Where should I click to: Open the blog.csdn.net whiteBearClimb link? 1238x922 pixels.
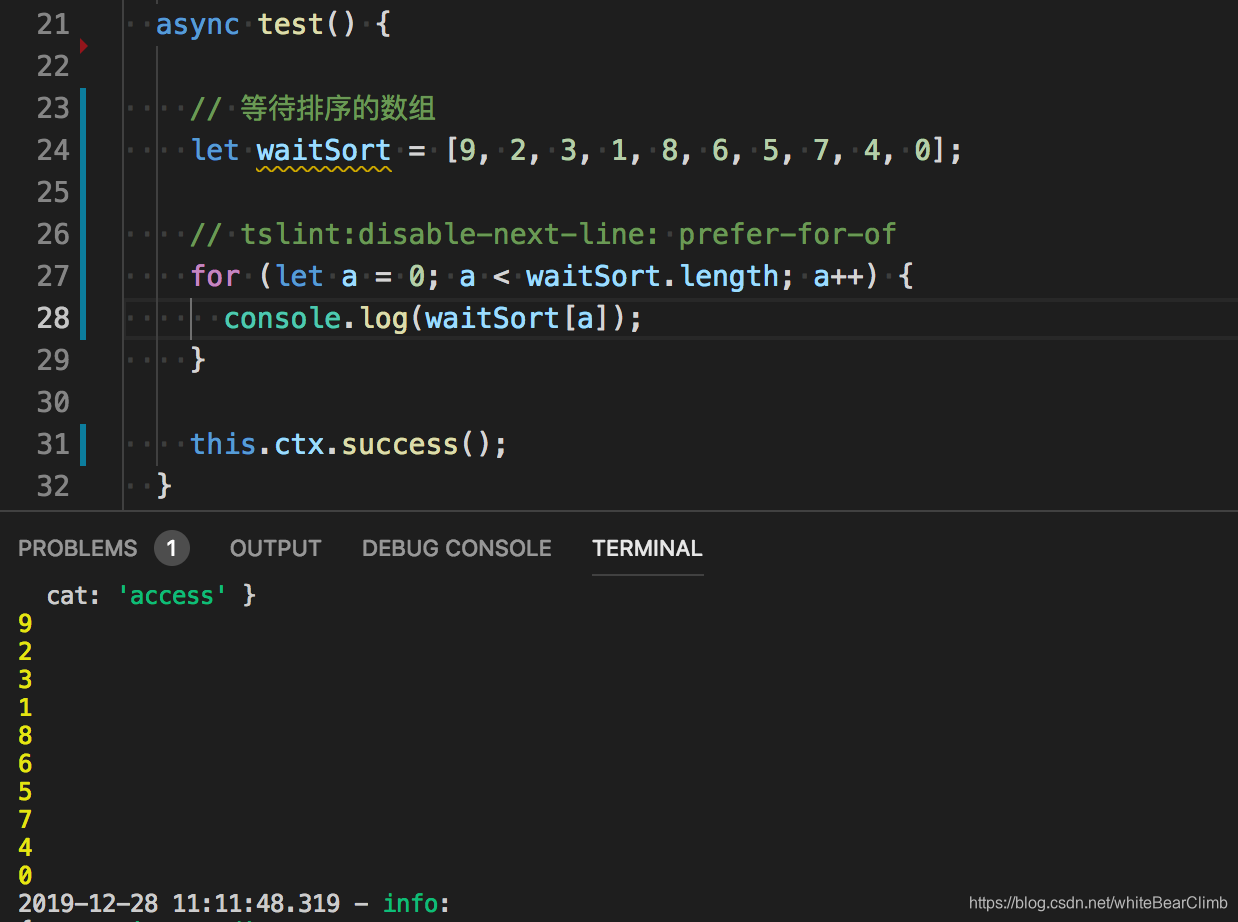point(1098,903)
